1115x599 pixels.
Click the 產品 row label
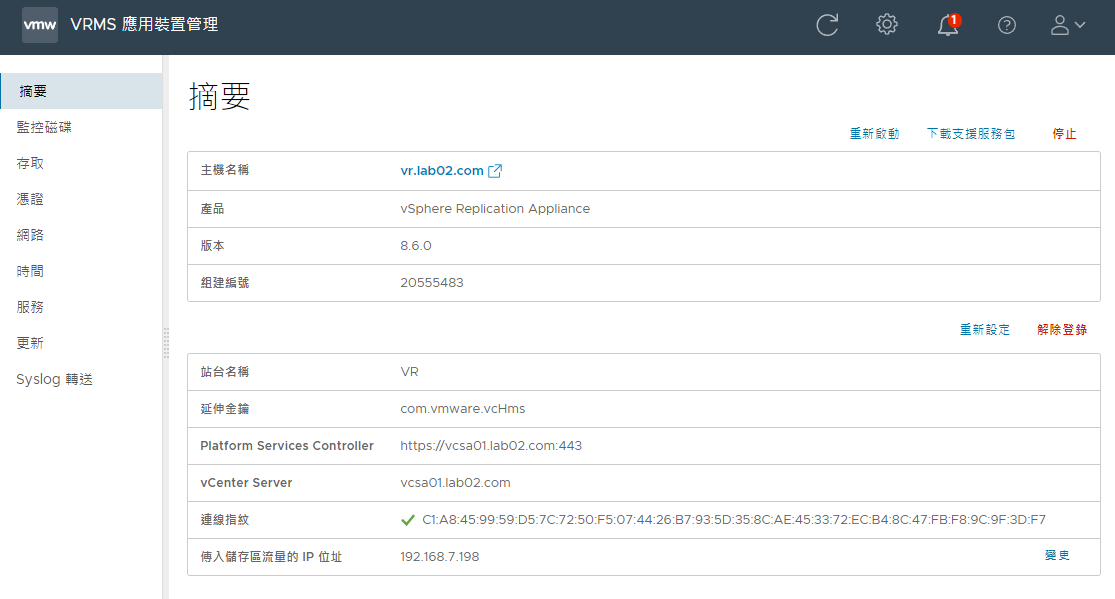(213, 209)
